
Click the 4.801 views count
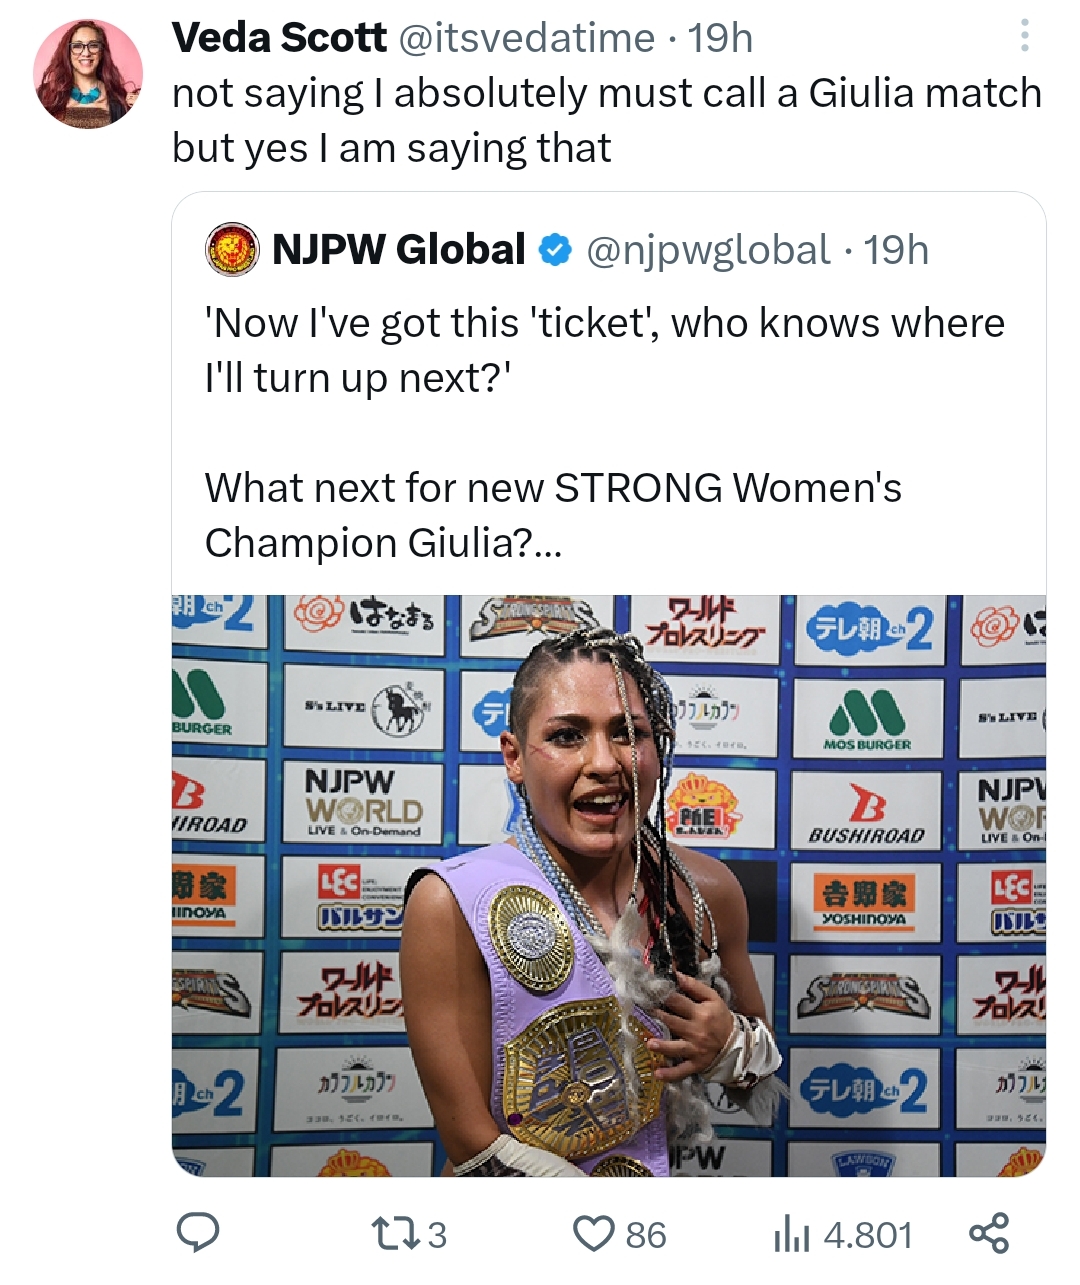868,1235
